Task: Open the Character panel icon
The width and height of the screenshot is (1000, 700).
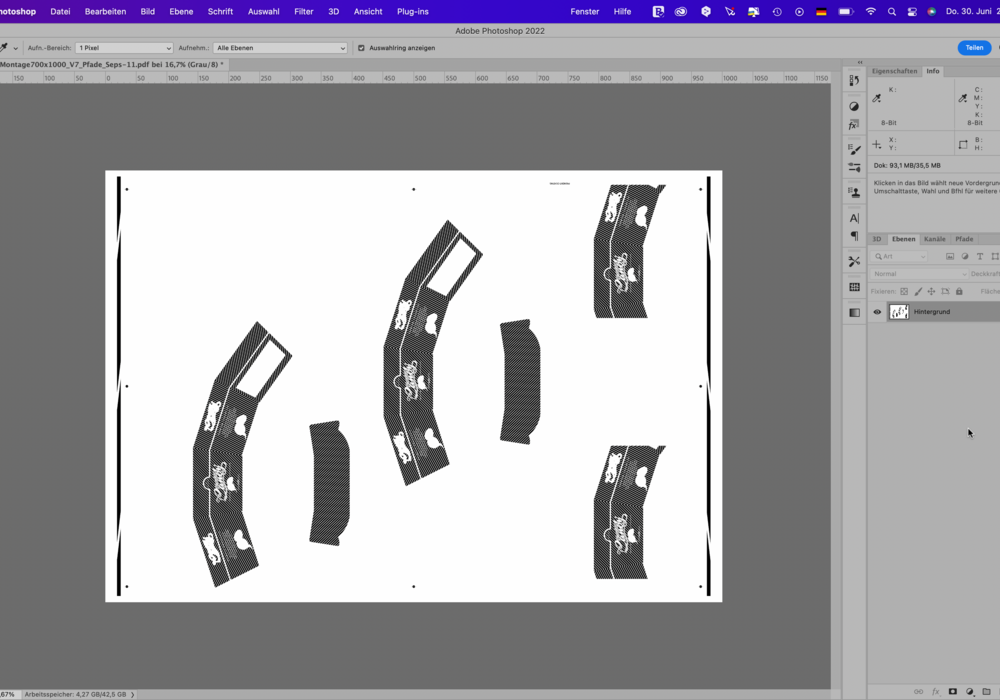Action: pos(854,218)
